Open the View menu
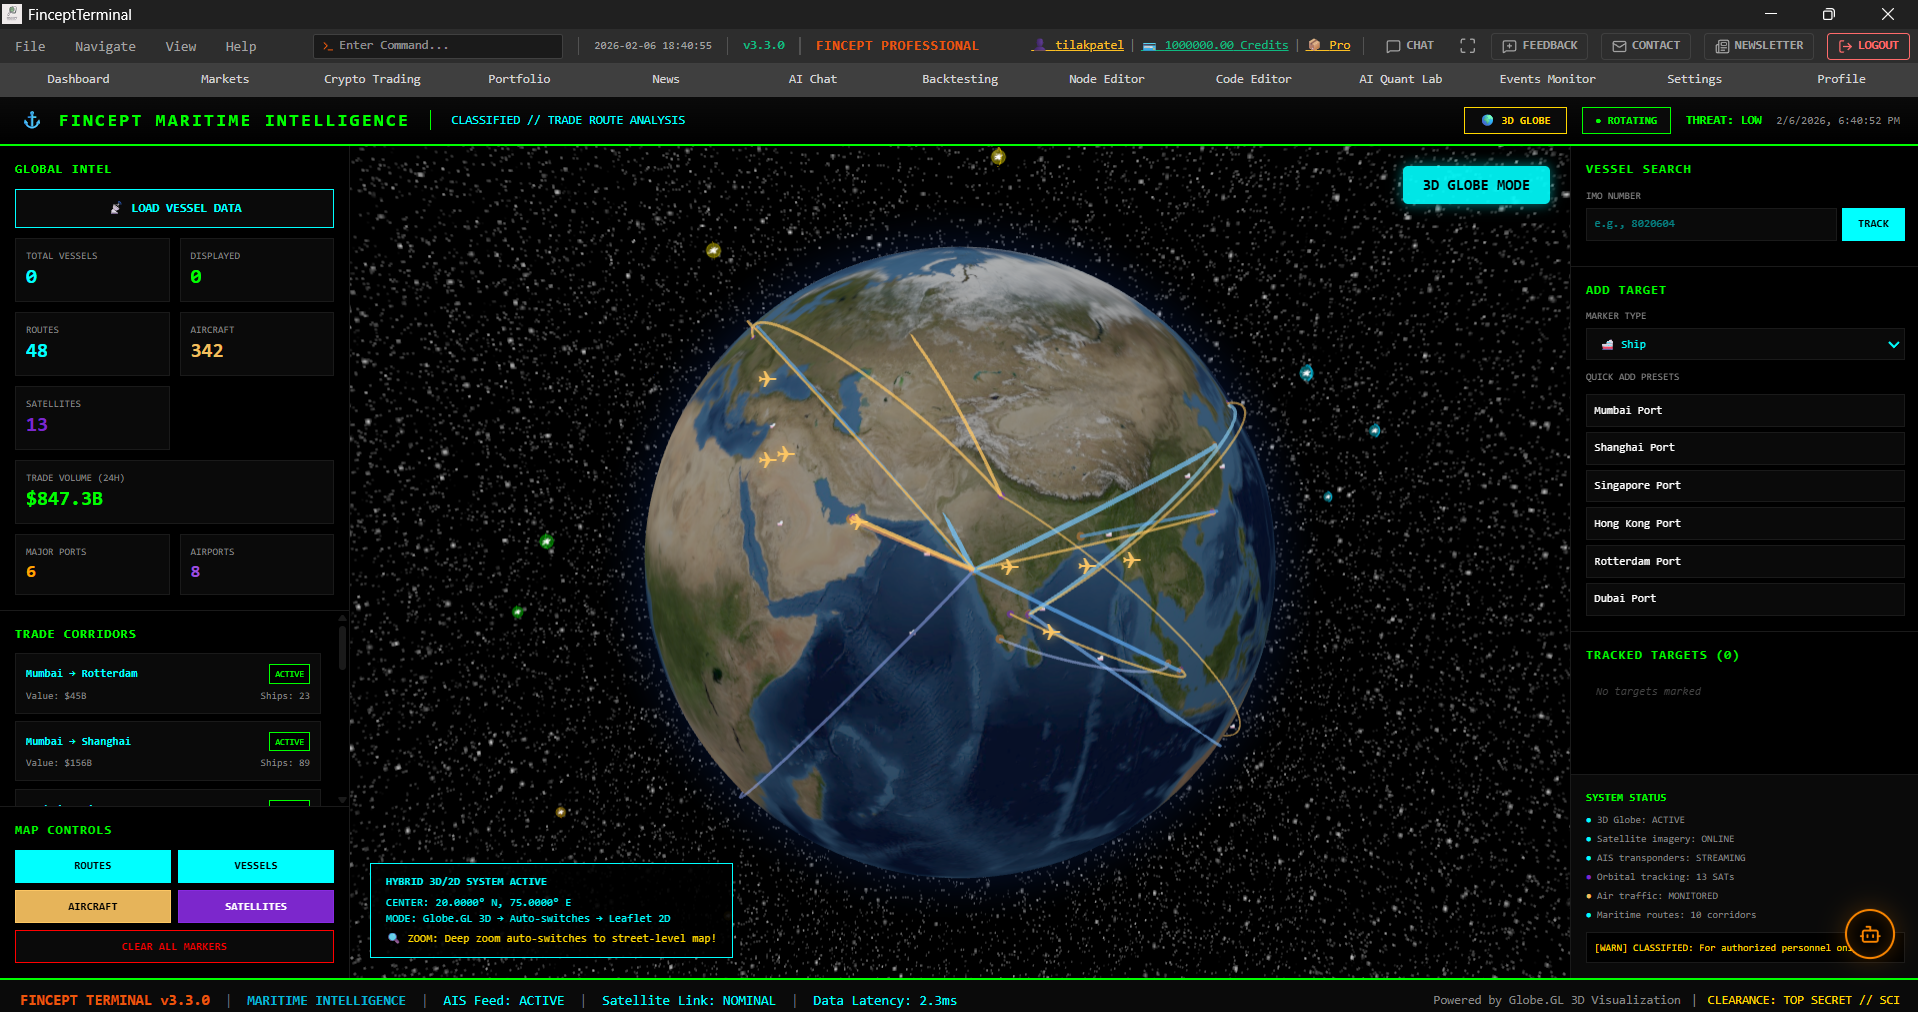 (180, 46)
